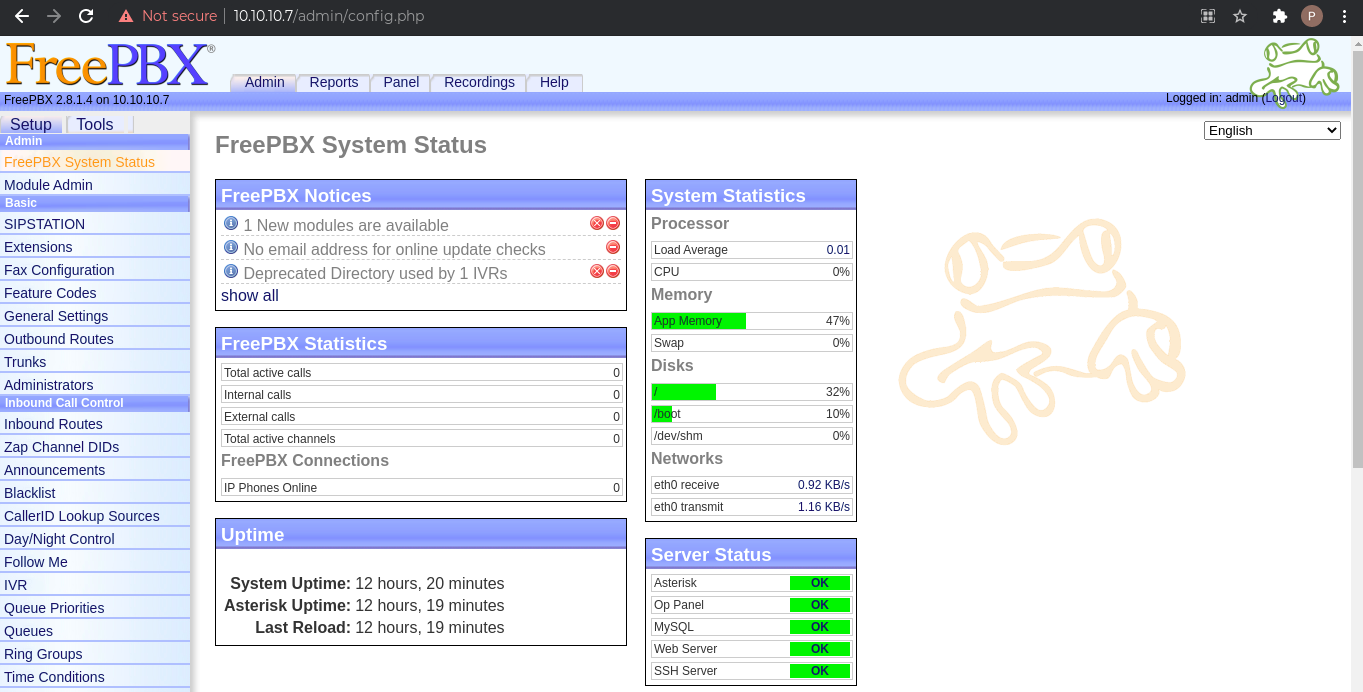Open the browser profile avatar
This screenshot has height=692, width=1363.
coord(1312,16)
